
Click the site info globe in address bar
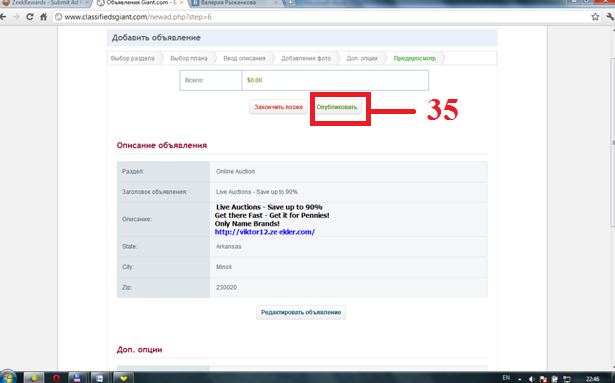pyautogui.click(x=58, y=17)
